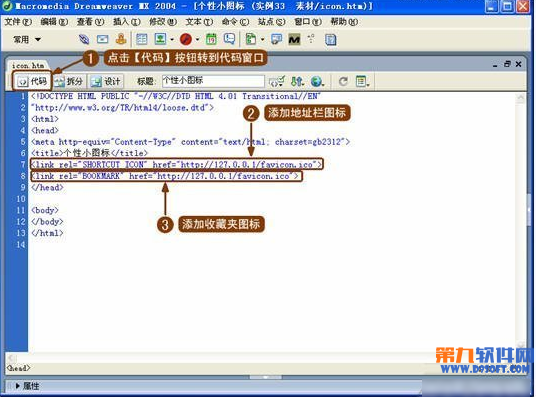Open the Media insert dropdown arrow
This screenshot has width=536, height=397.
[197, 40]
